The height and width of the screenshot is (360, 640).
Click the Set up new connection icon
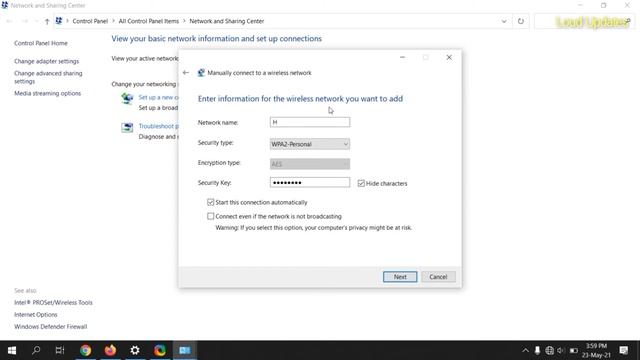(127, 98)
